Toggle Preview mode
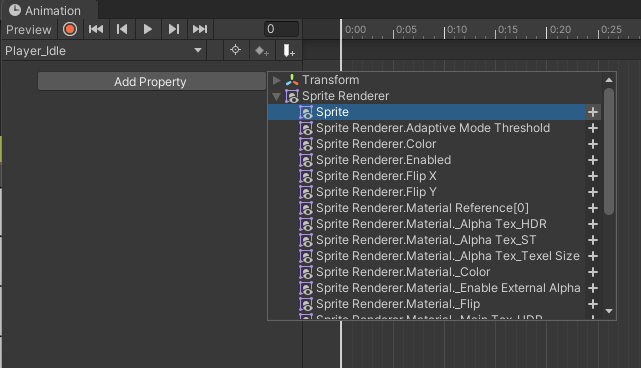 29,29
